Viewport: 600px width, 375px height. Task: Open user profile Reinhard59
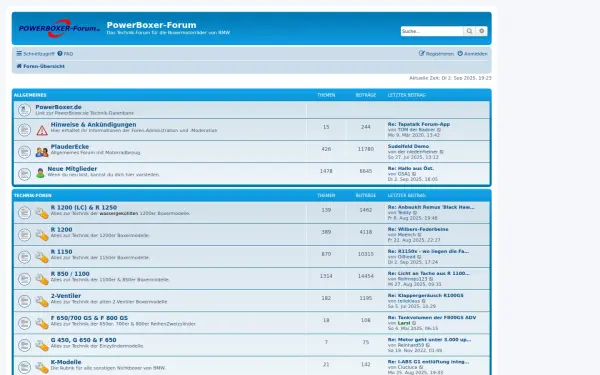point(411,345)
